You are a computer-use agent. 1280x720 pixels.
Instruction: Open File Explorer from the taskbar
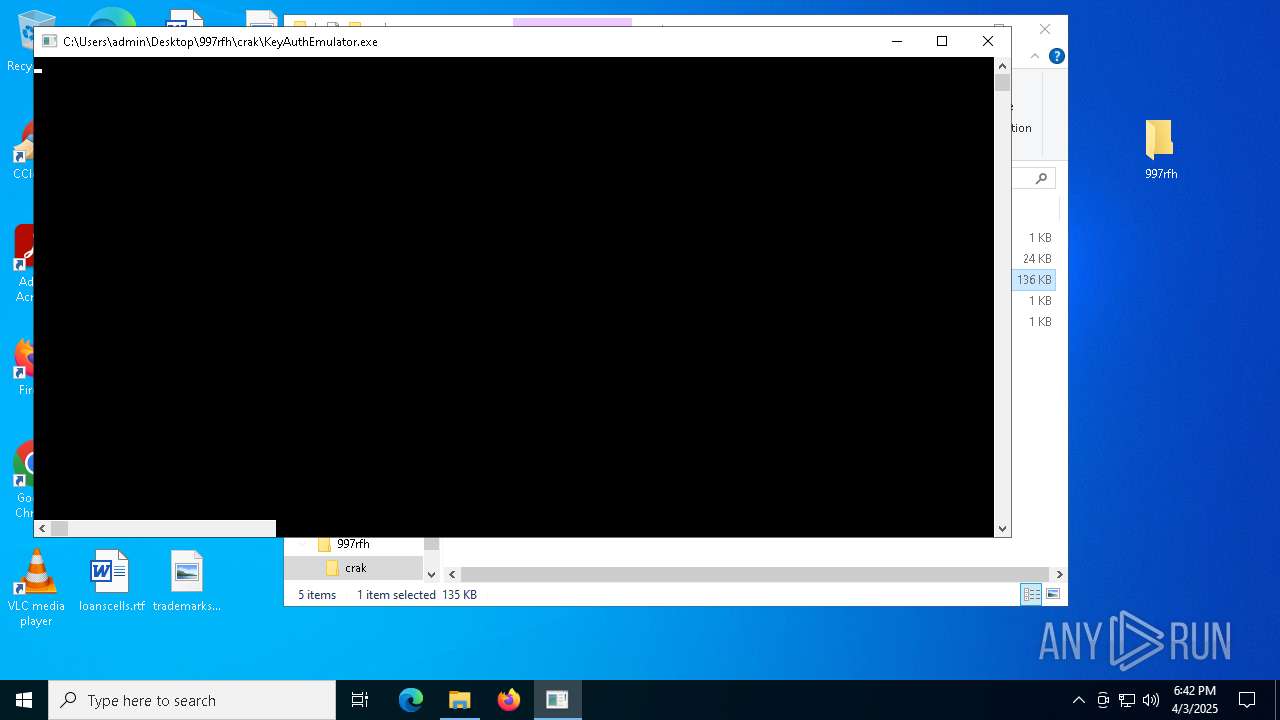[460, 700]
